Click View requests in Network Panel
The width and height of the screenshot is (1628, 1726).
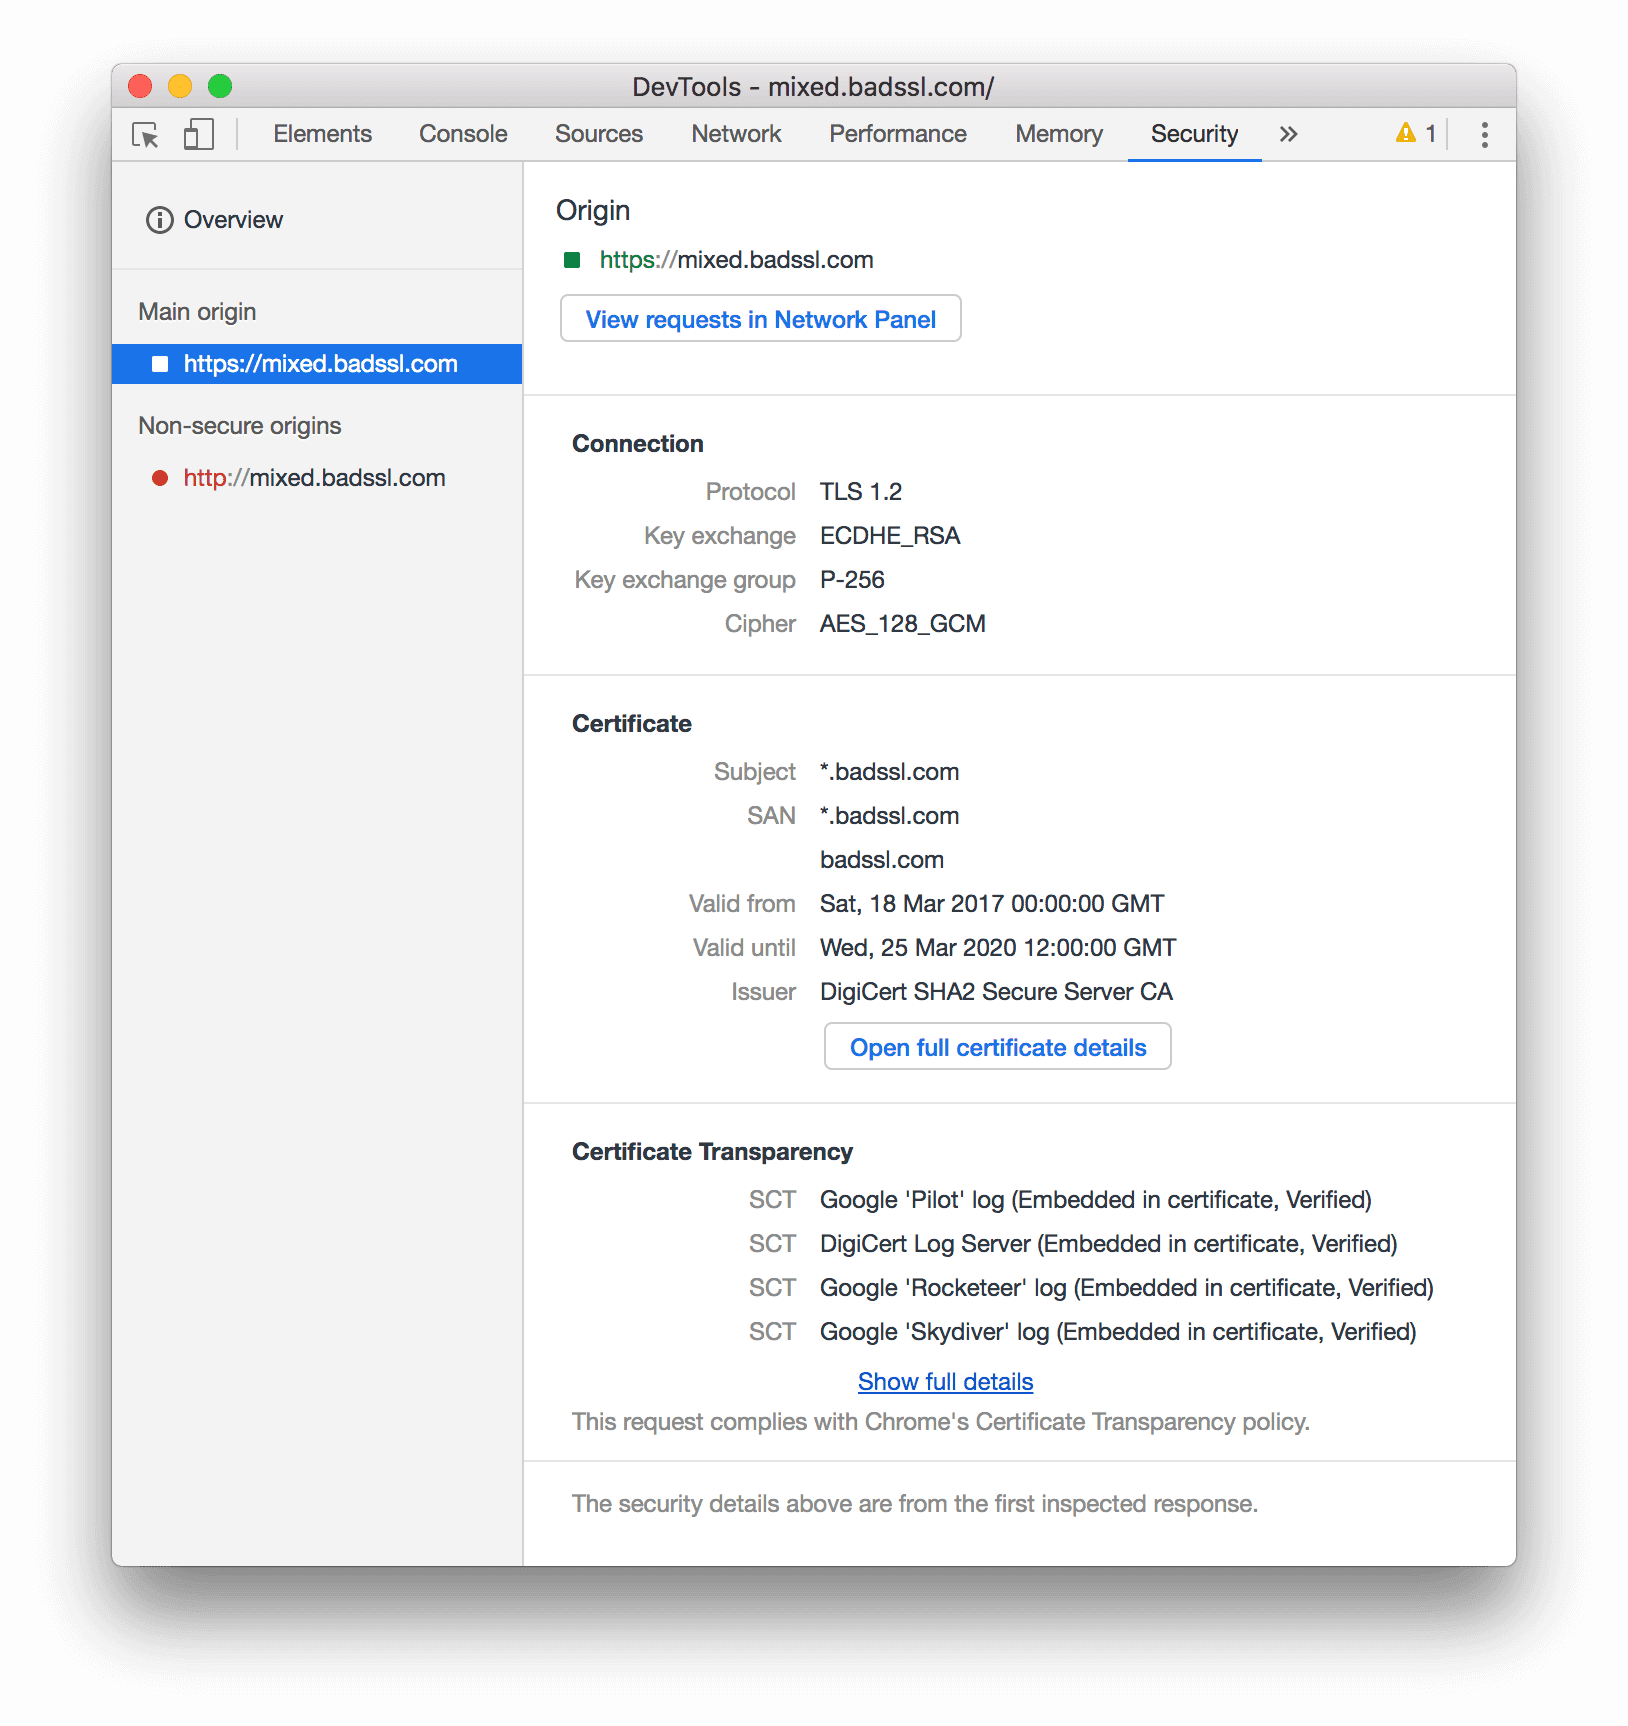(760, 318)
